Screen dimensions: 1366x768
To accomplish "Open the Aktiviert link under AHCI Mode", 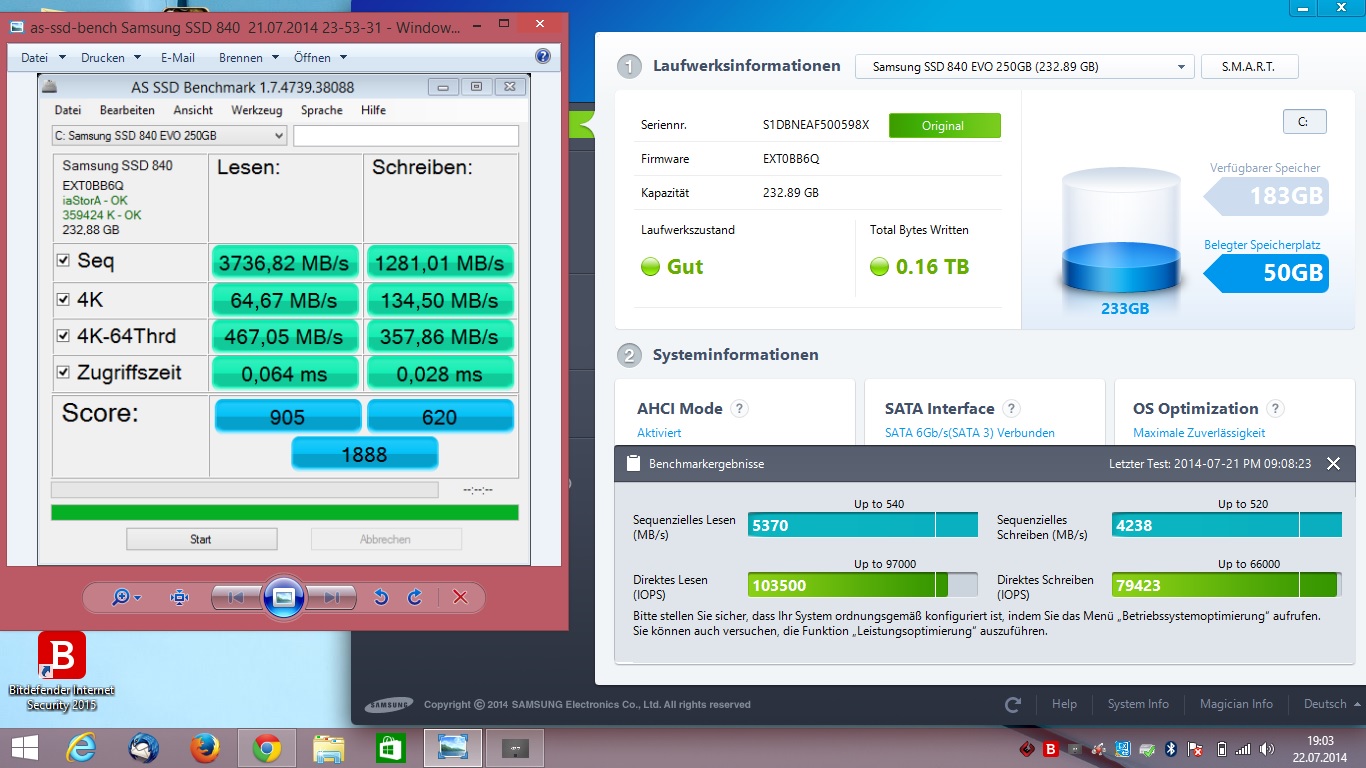I will pos(659,433).
